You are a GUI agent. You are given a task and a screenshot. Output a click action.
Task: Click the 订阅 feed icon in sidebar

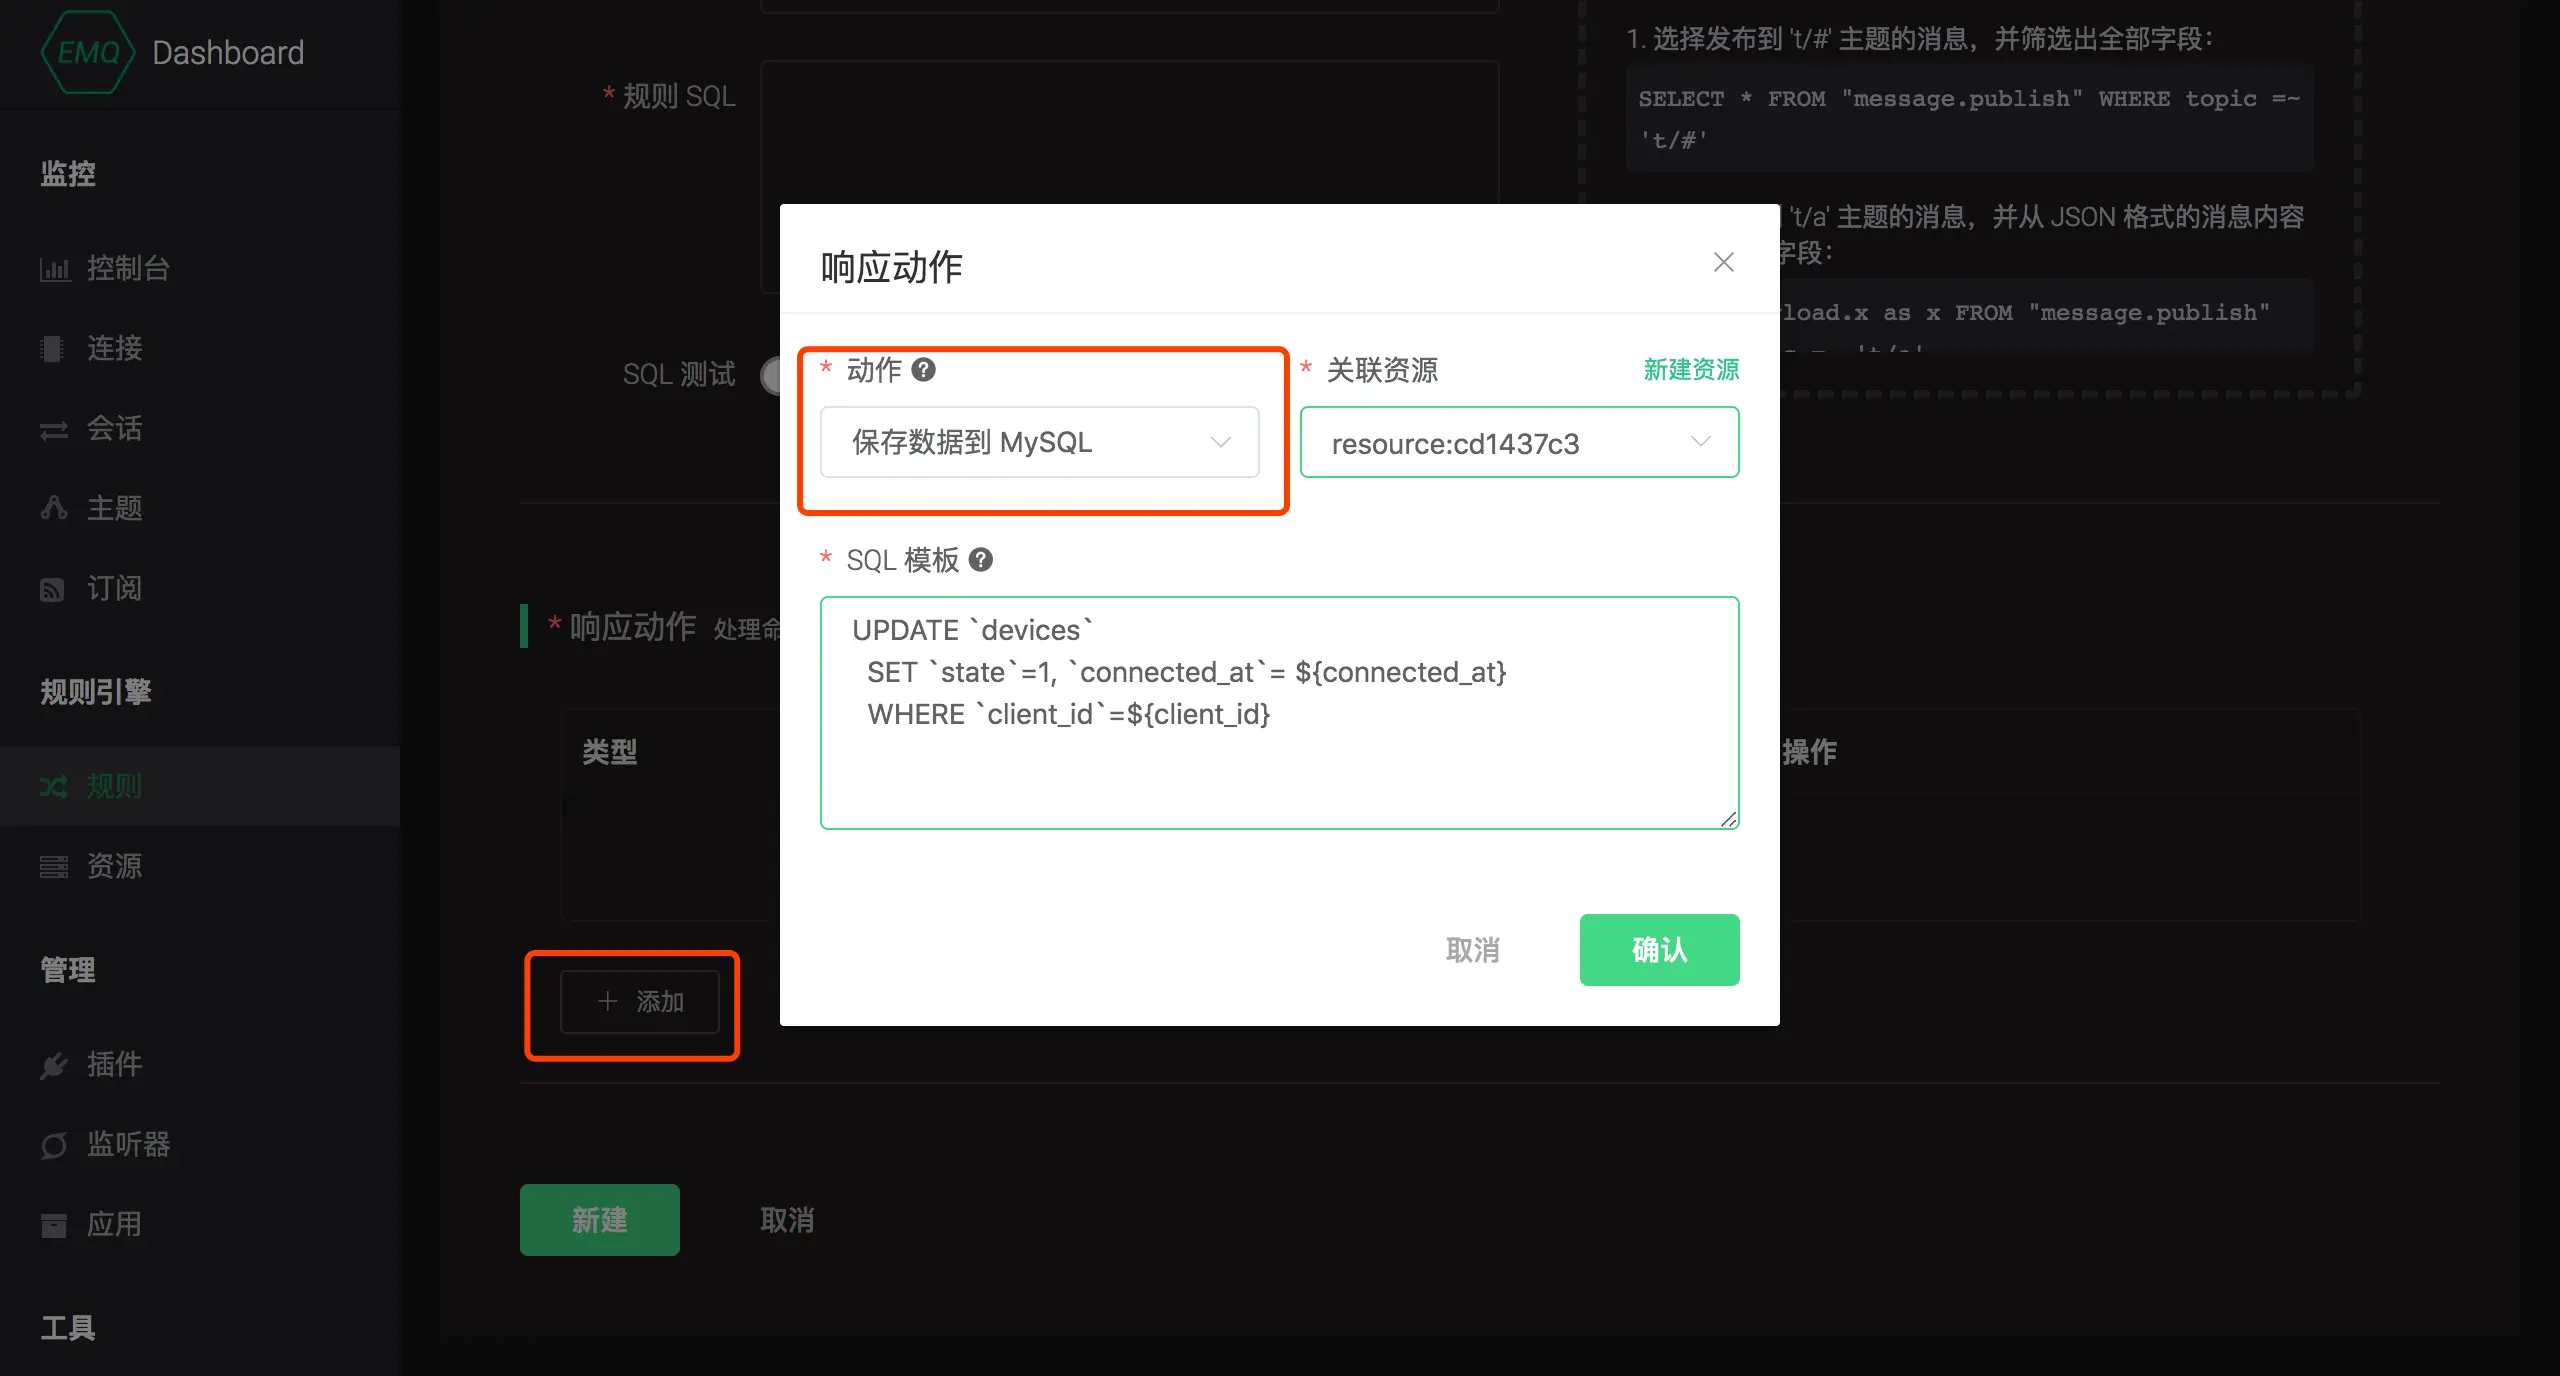tap(52, 589)
